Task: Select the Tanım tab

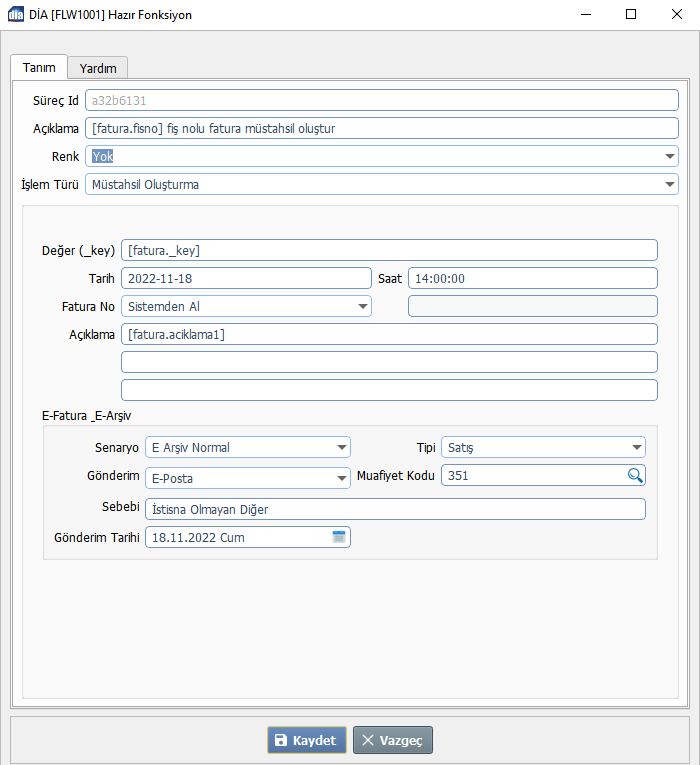Action: 39,67
